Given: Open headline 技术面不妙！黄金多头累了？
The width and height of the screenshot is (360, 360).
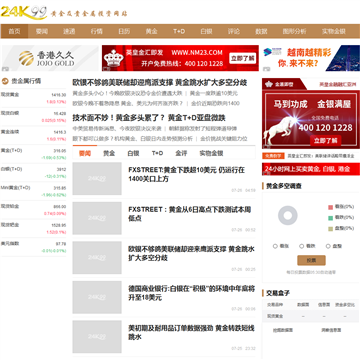Looking at the screenshot, I should tap(149, 118).
